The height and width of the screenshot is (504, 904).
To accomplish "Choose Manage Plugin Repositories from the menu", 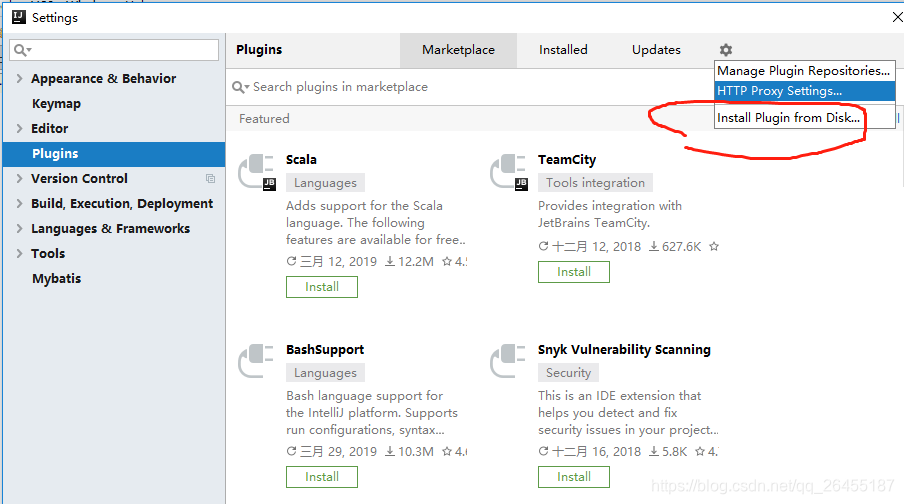I will coord(804,71).
